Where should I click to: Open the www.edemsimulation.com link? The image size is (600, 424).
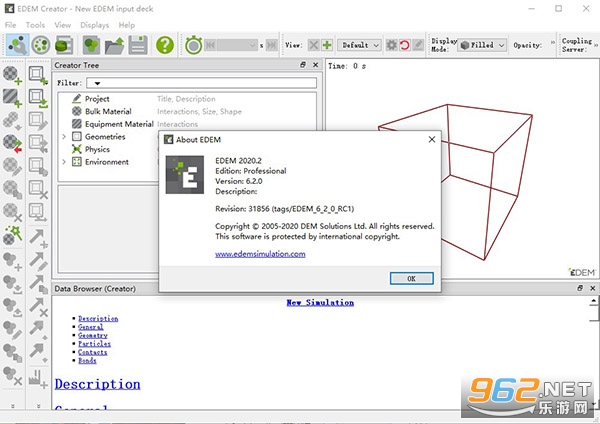tap(260, 254)
